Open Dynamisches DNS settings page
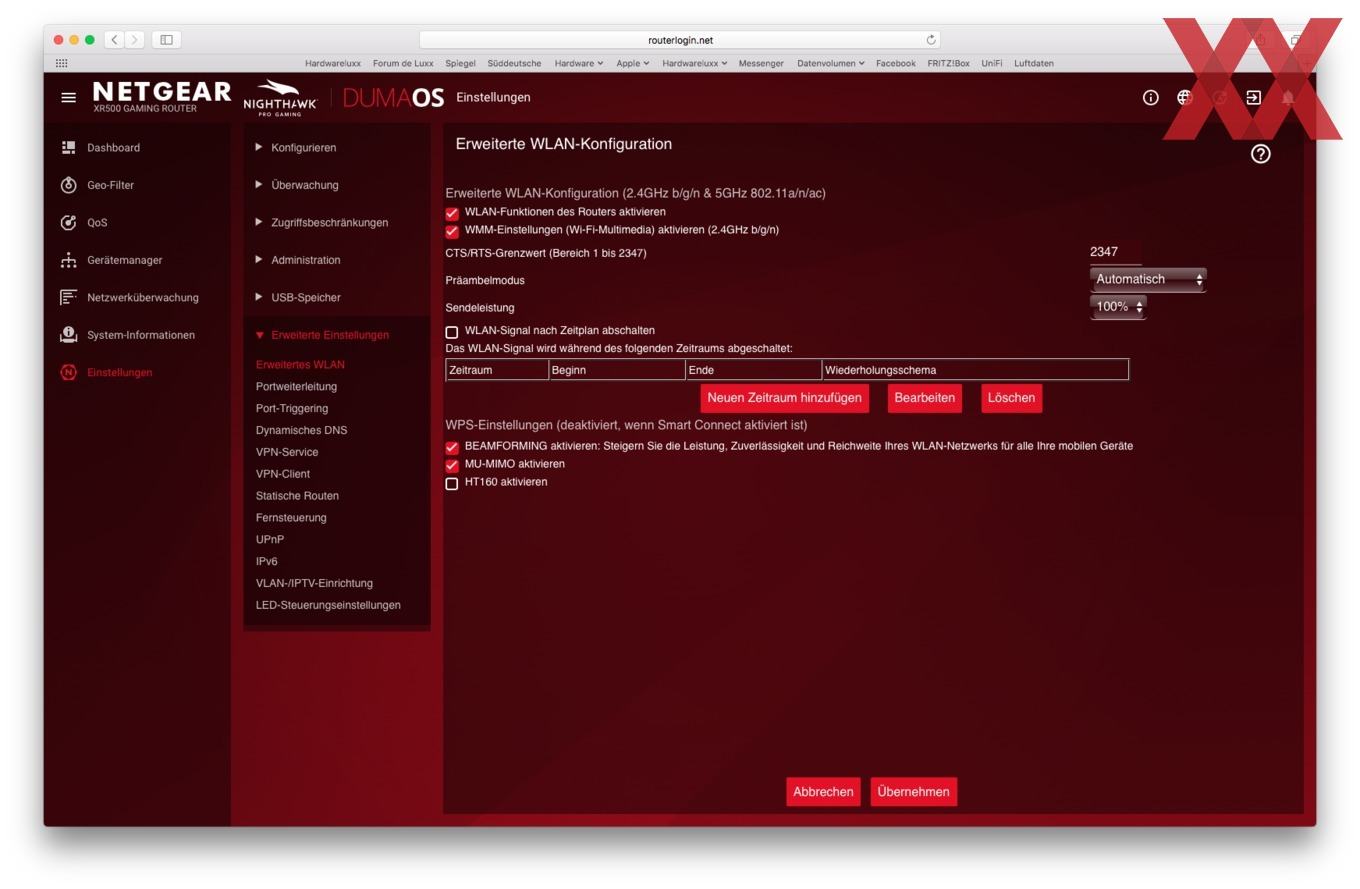Screen dimensions: 1360x889 click(x=301, y=431)
